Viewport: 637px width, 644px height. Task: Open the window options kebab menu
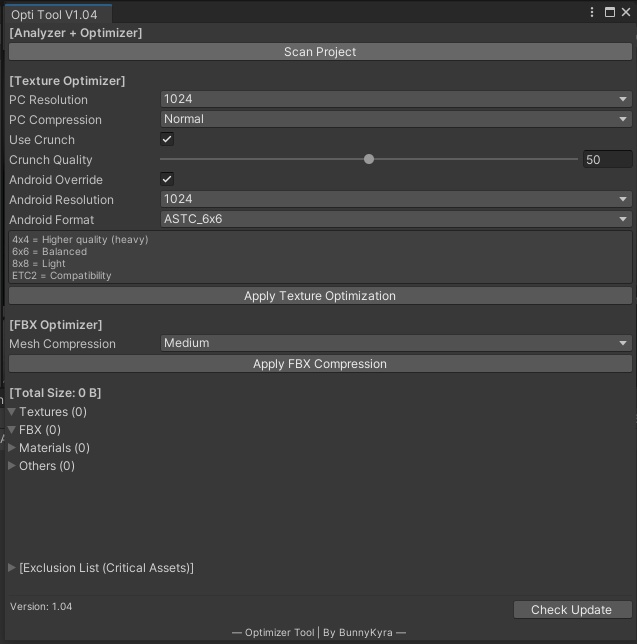(593, 12)
